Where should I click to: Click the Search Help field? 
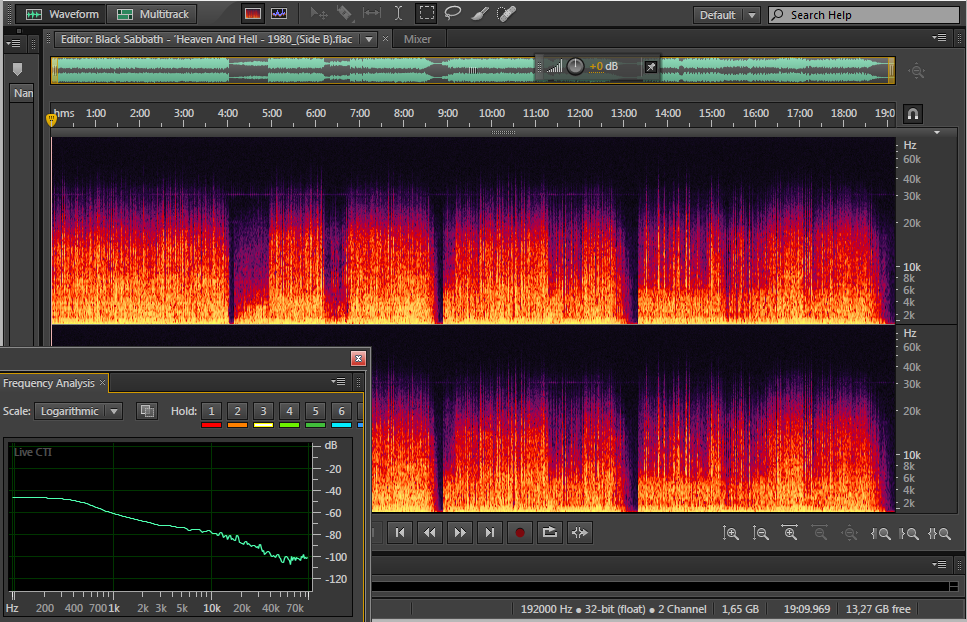click(863, 15)
